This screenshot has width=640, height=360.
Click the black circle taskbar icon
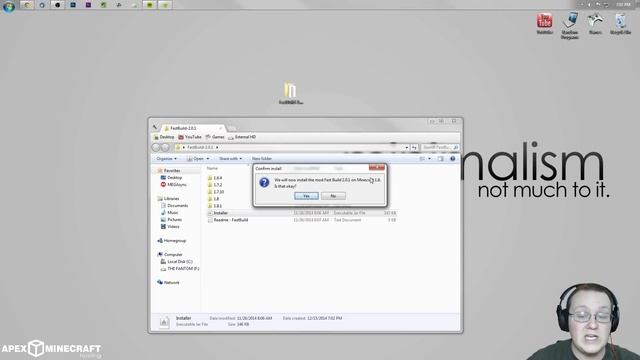point(58,5)
